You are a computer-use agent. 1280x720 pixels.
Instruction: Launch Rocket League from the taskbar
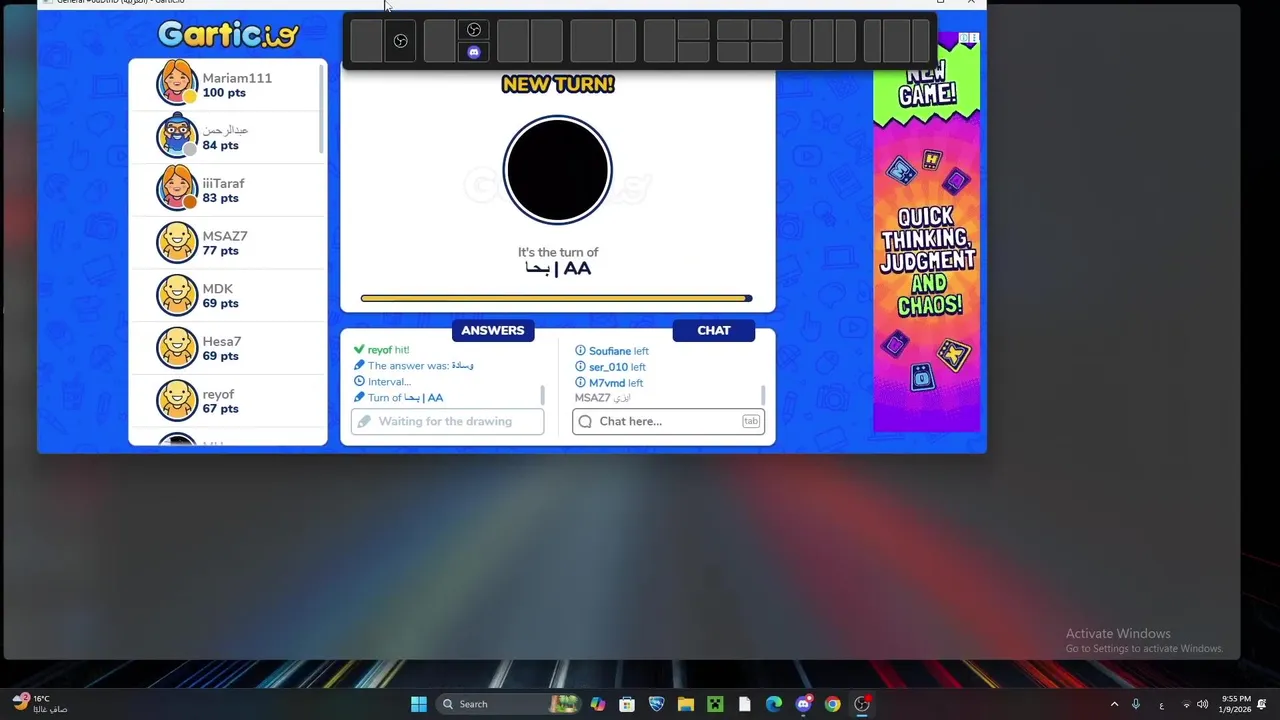point(656,704)
